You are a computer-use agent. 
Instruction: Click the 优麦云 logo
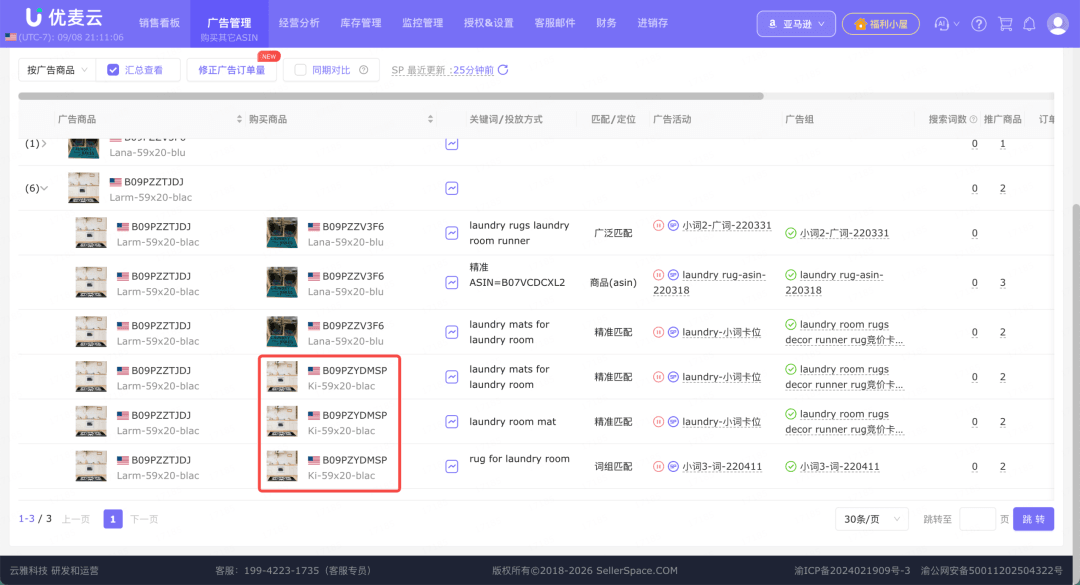64,17
